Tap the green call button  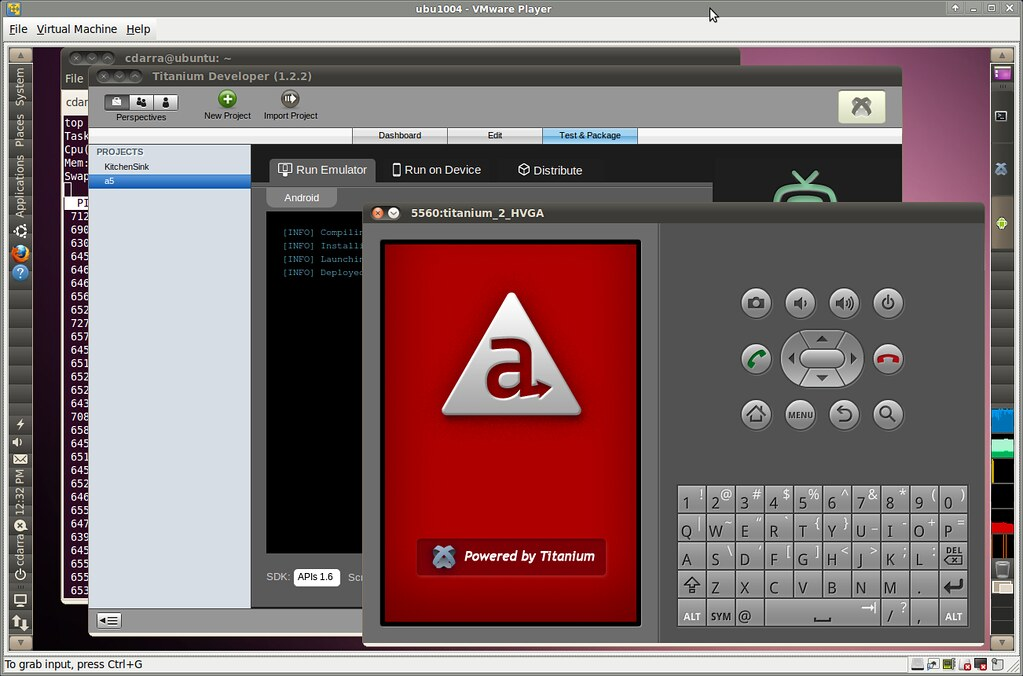(756, 359)
